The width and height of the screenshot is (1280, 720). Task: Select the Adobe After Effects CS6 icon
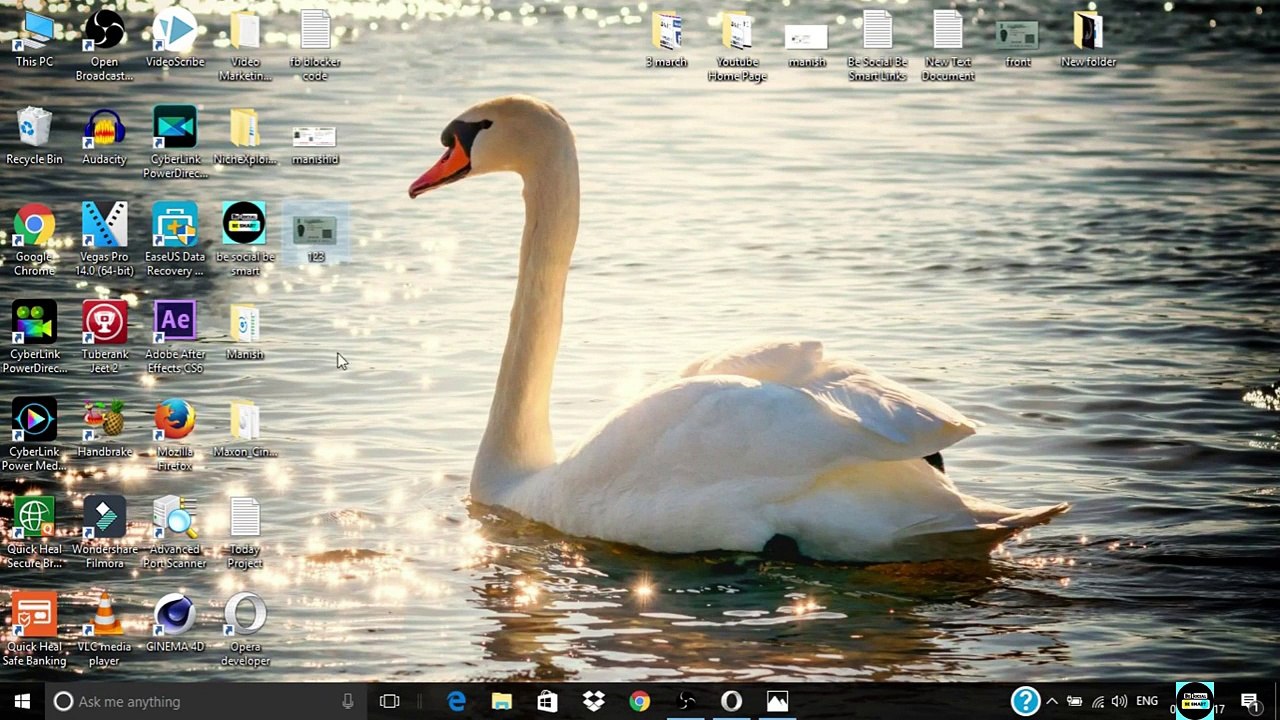tap(175, 324)
